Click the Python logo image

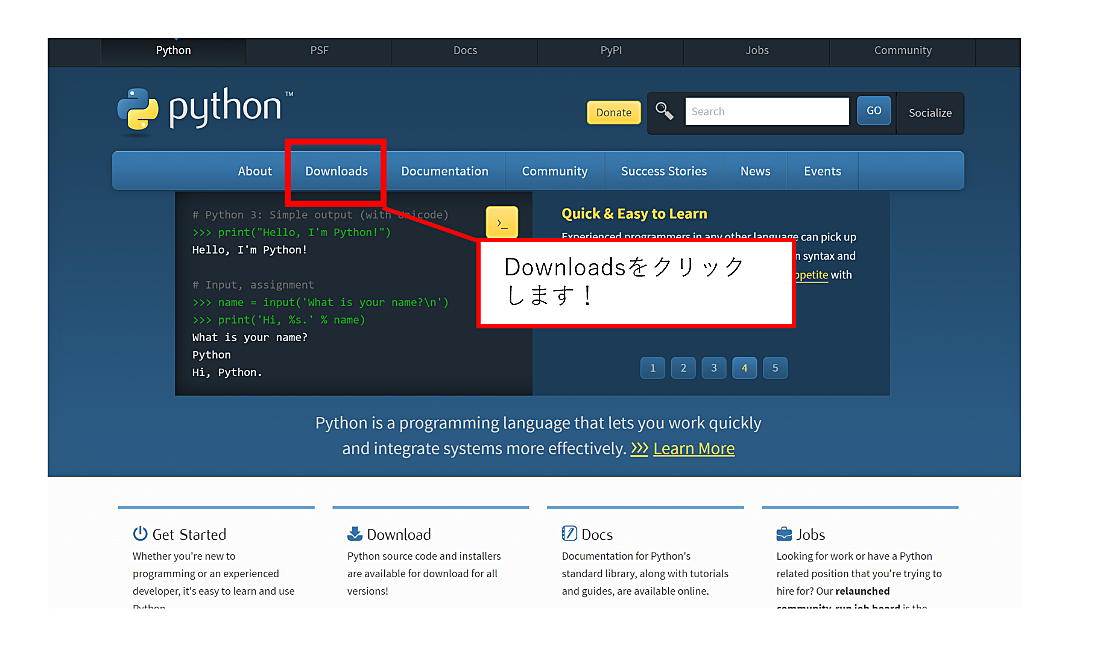[205, 109]
